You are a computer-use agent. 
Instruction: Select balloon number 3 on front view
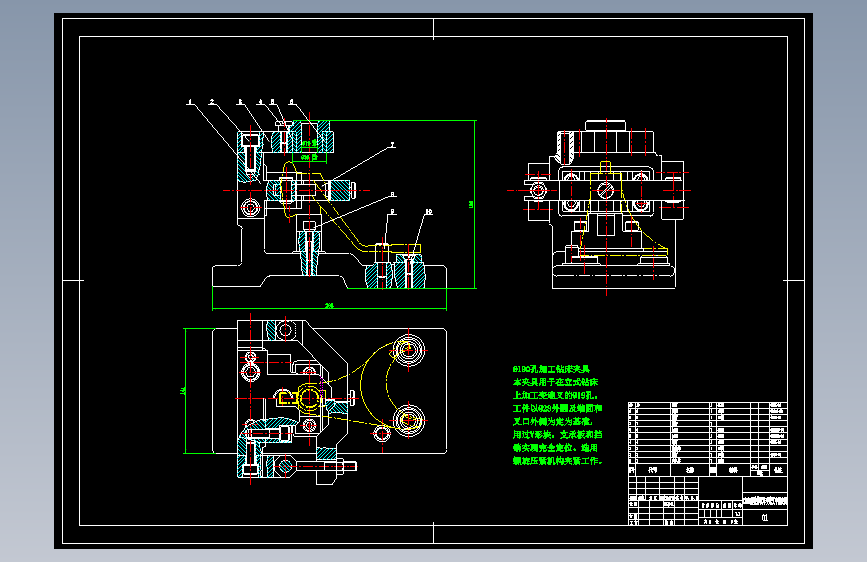click(x=240, y=102)
